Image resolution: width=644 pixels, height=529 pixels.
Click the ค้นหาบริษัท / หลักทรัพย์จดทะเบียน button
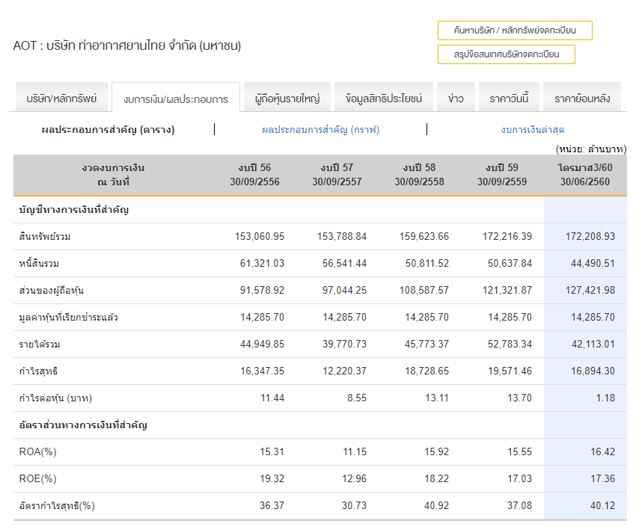[514, 30]
